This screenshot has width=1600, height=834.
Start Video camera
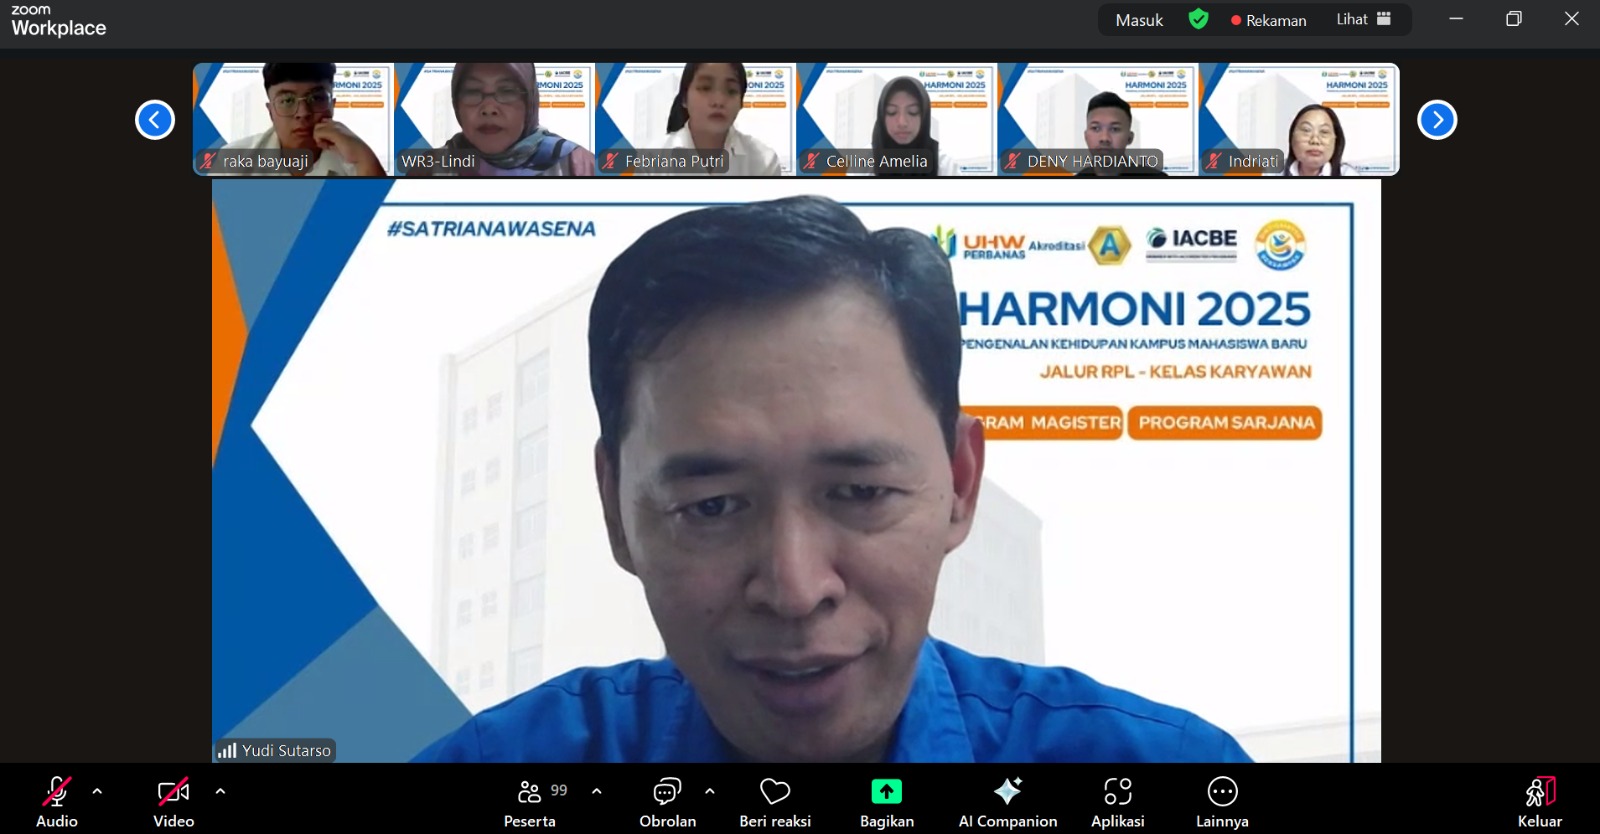coord(174,802)
